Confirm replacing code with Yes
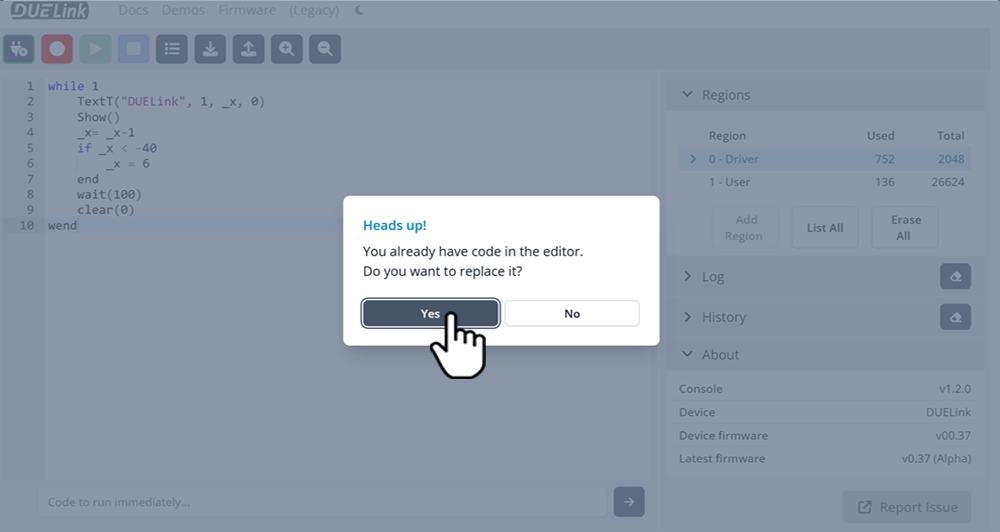 (430, 313)
